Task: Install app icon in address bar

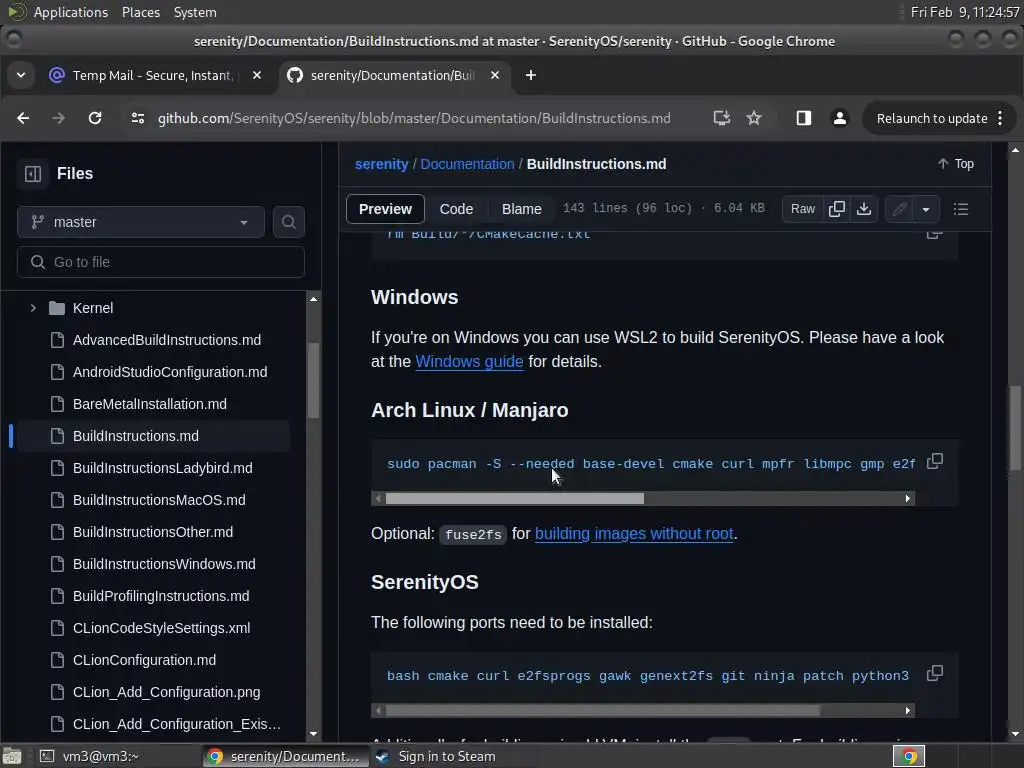Action: pos(721,118)
